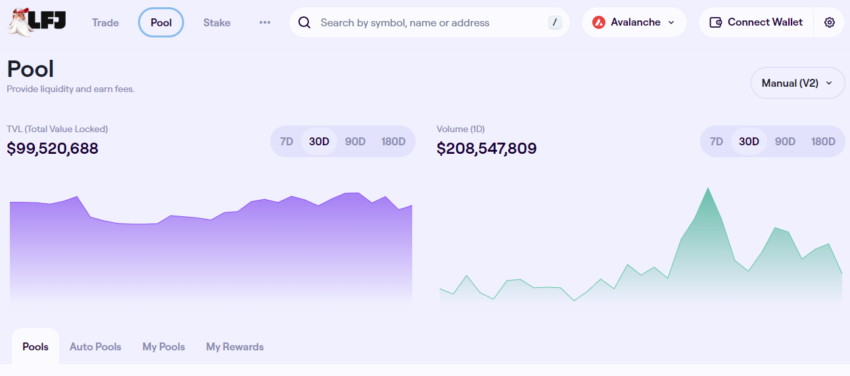Viewport: 850px width, 376px height.
Task: Select 7D range for Volume chart
Action: click(x=716, y=141)
